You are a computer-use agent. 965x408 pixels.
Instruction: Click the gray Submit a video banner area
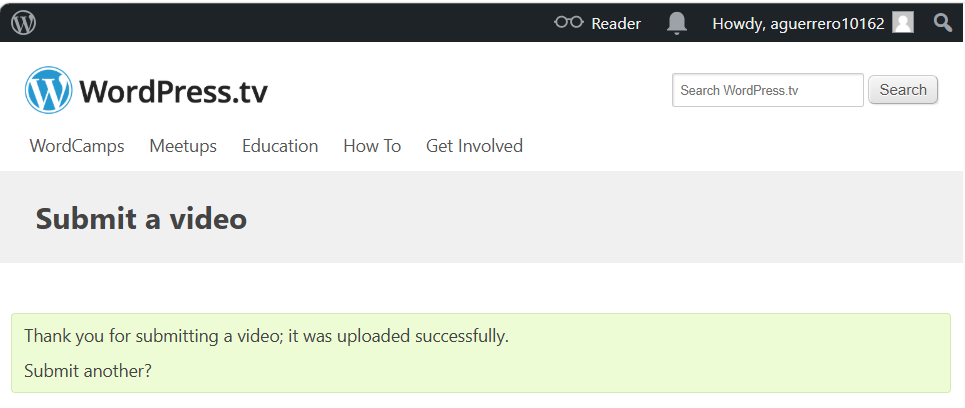[600, 218]
